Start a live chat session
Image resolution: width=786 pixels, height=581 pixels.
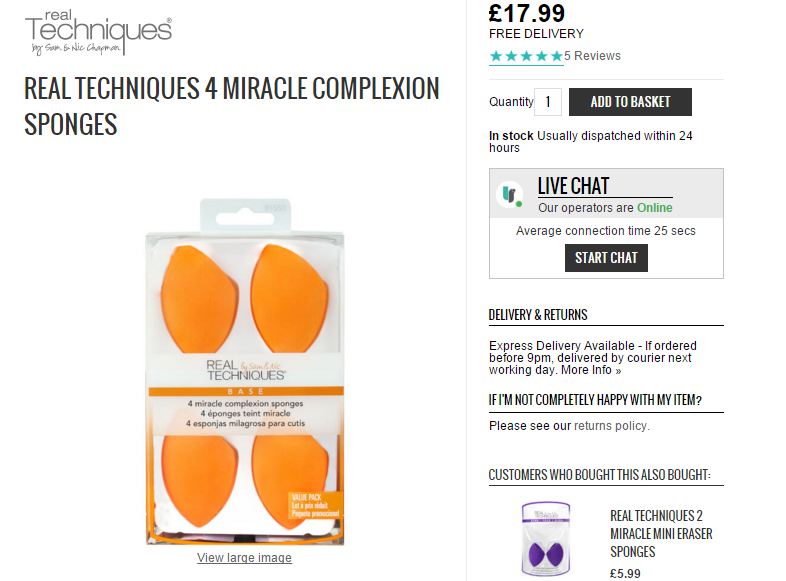tap(606, 258)
